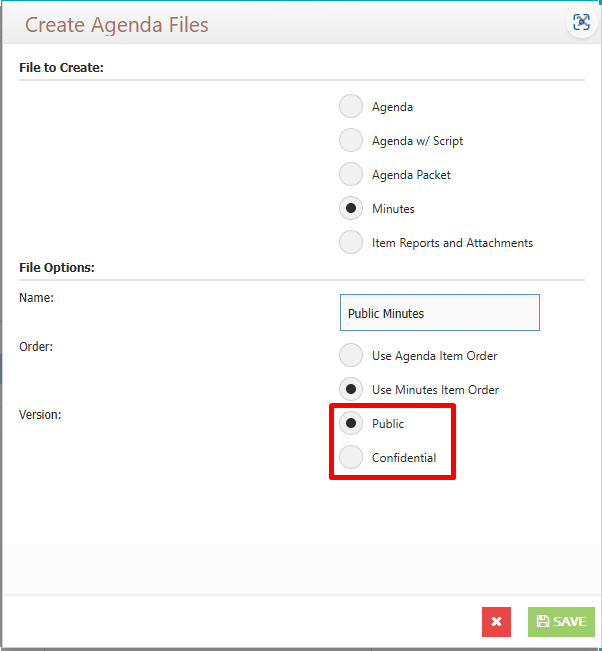Choose the Confidential version radio button
This screenshot has width=602, height=651.
351,458
